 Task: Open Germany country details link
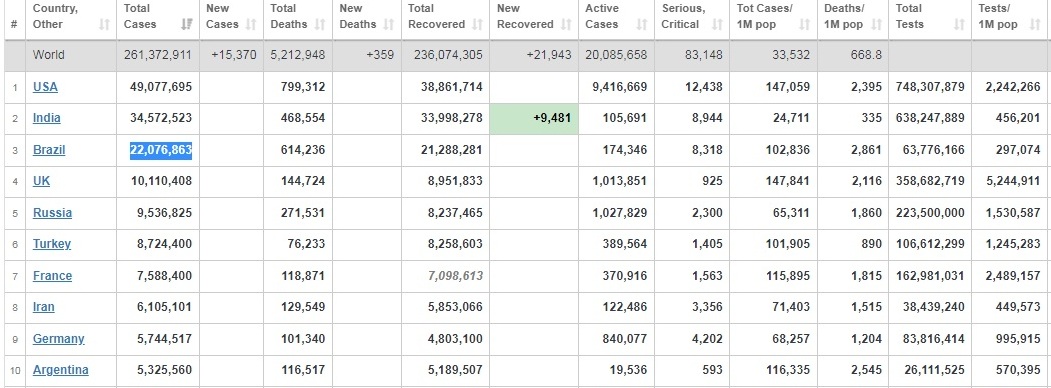click(58, 338)
